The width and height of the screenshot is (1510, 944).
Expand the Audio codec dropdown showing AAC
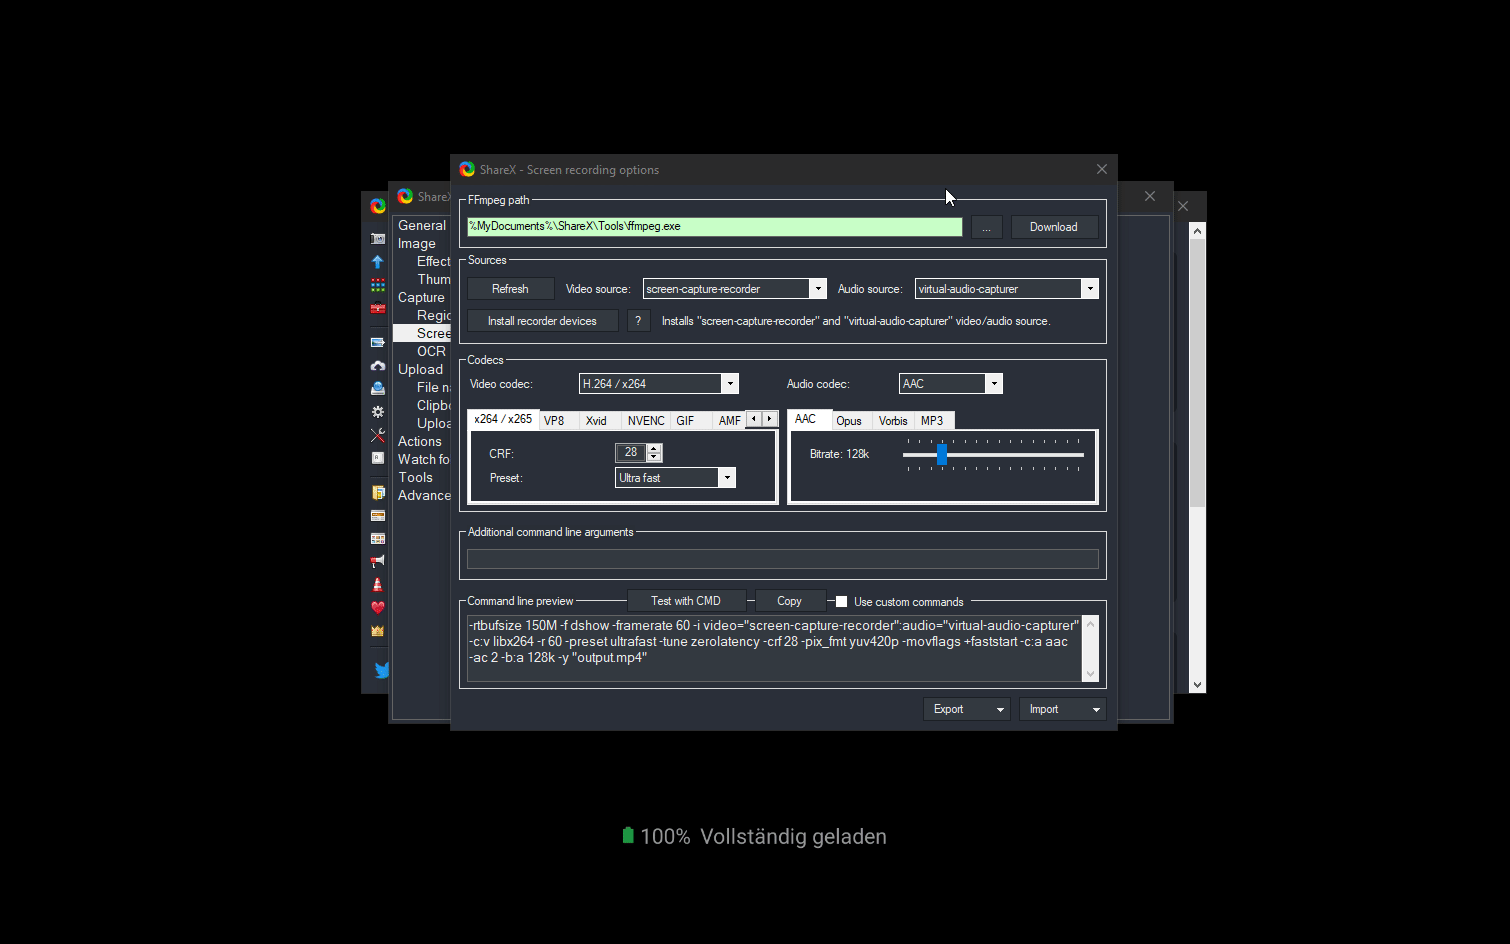click(x=993, y=383)
